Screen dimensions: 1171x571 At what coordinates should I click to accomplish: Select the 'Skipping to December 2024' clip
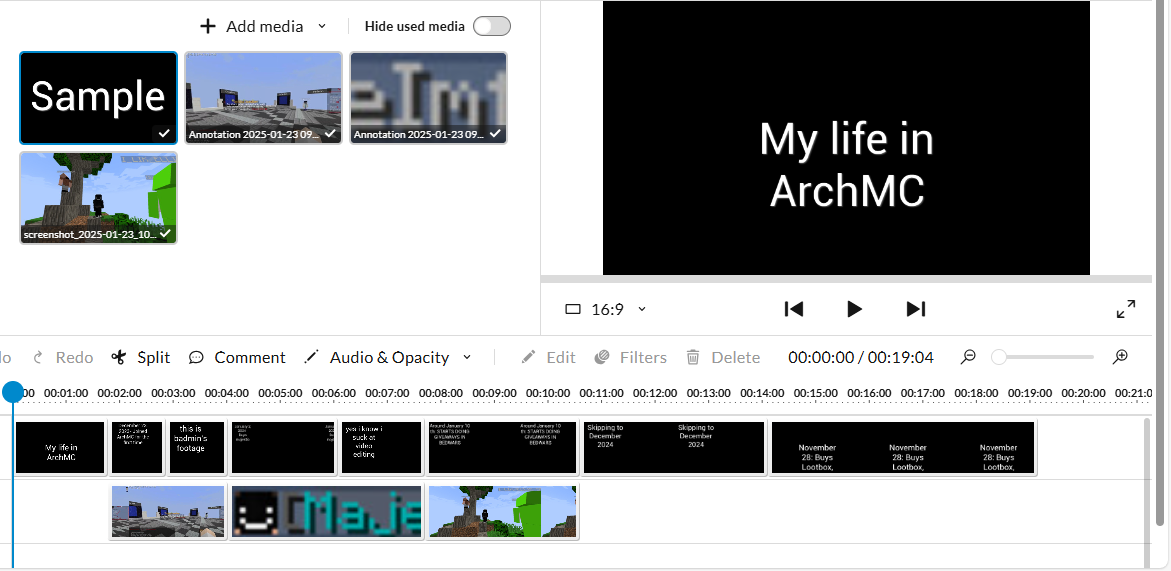(674, 448)
